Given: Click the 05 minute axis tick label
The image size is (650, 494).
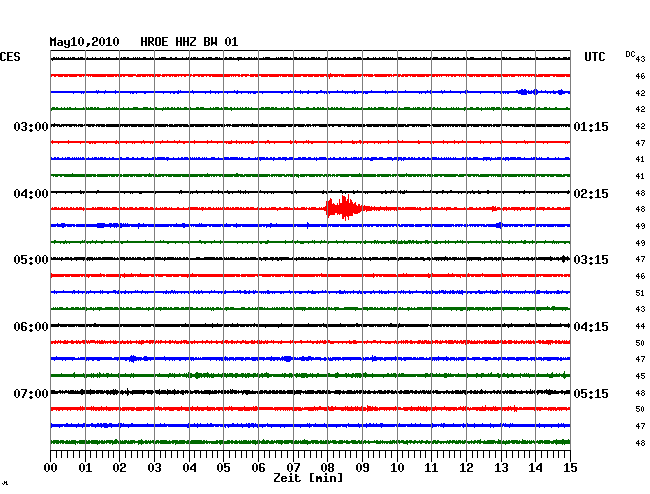Looking at the screenshot, I should 223,467.
